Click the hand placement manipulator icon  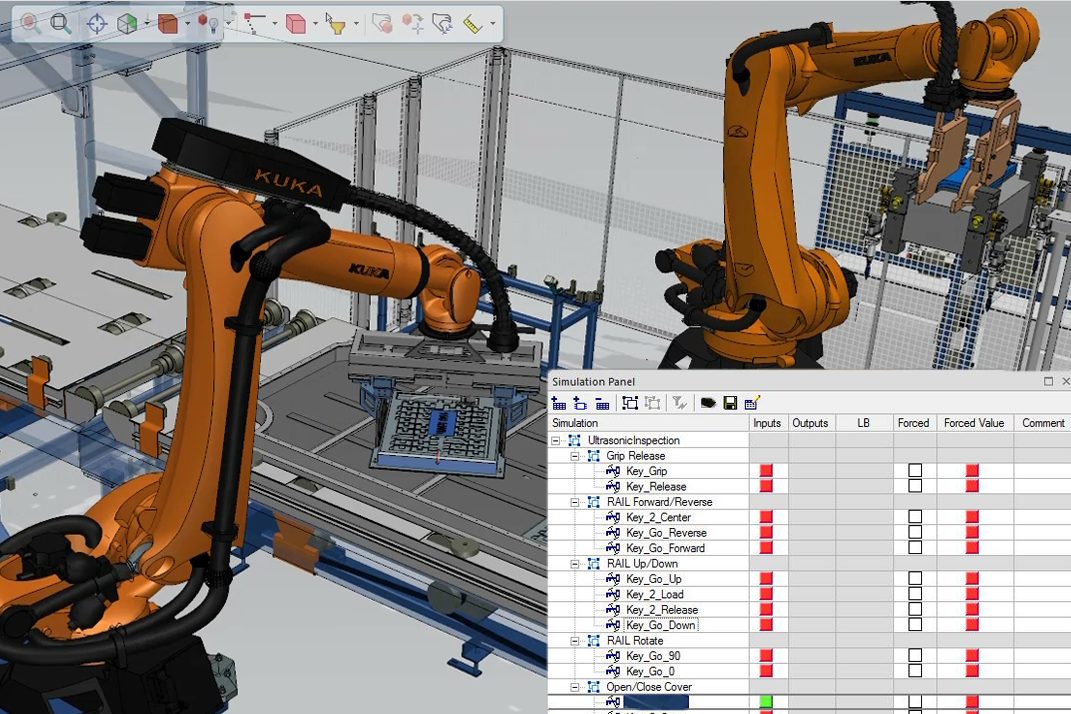(x=382, y=24)
